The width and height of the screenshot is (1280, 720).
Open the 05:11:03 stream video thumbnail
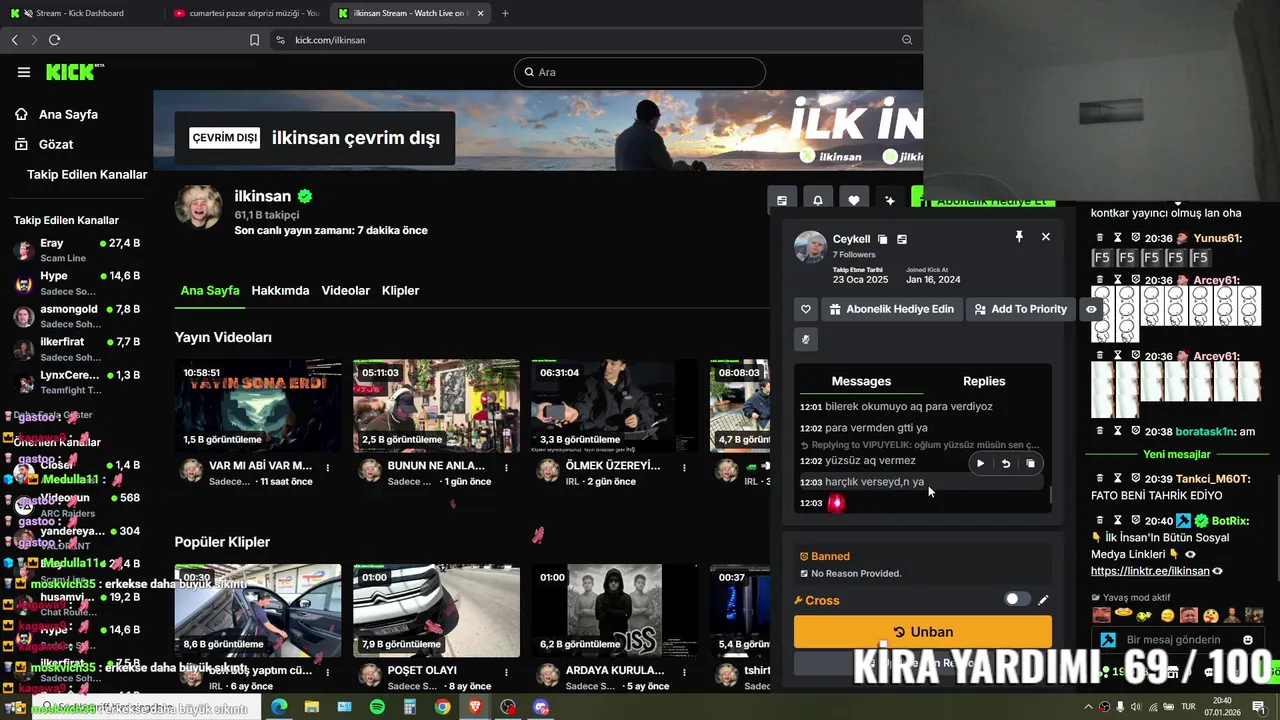[436, 406]
